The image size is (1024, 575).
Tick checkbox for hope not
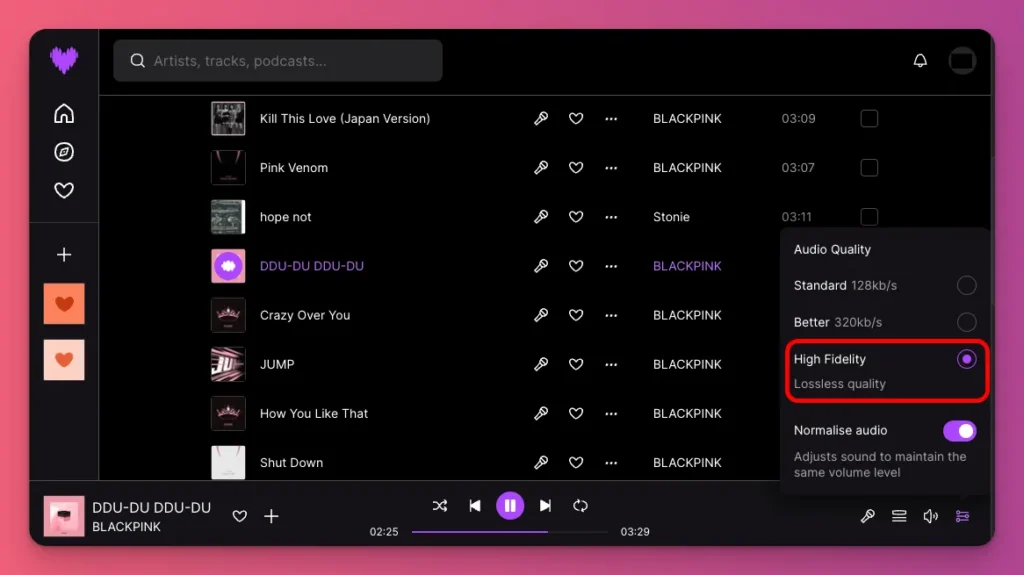point(869,216)
